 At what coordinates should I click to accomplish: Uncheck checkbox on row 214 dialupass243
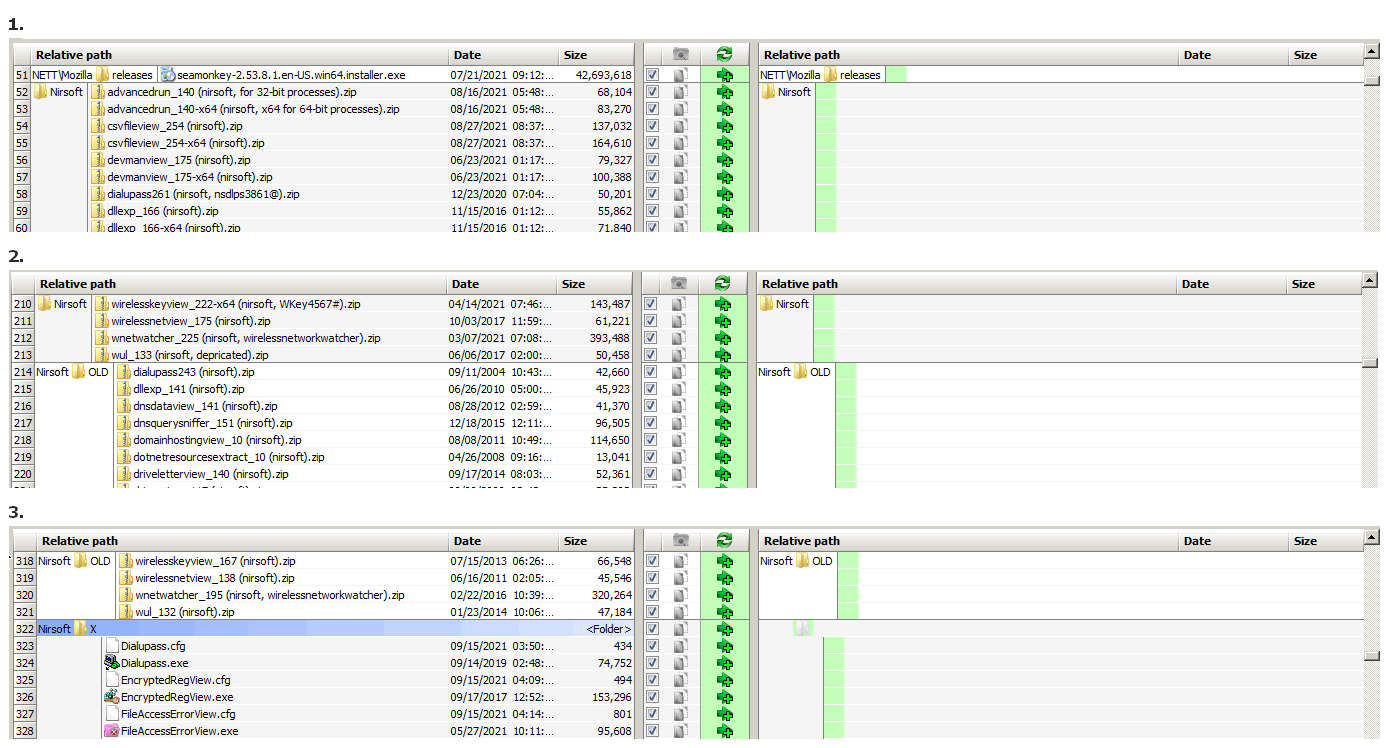tap(652, 372)
